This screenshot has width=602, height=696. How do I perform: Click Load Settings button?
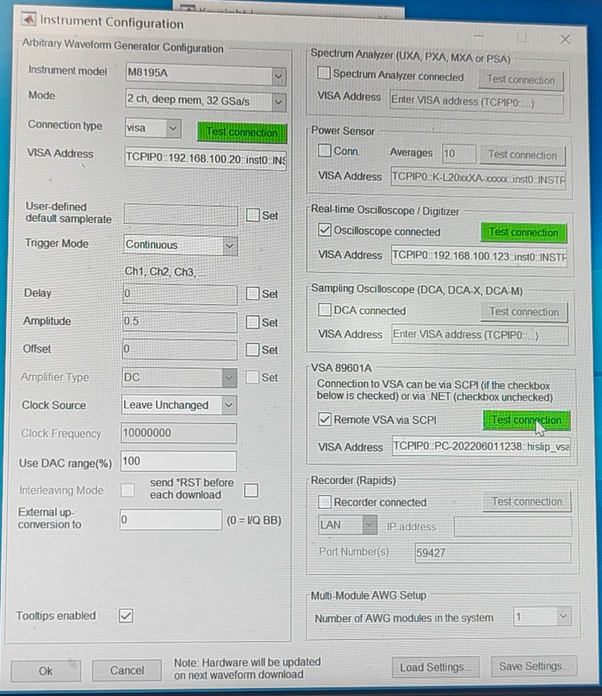436,667
